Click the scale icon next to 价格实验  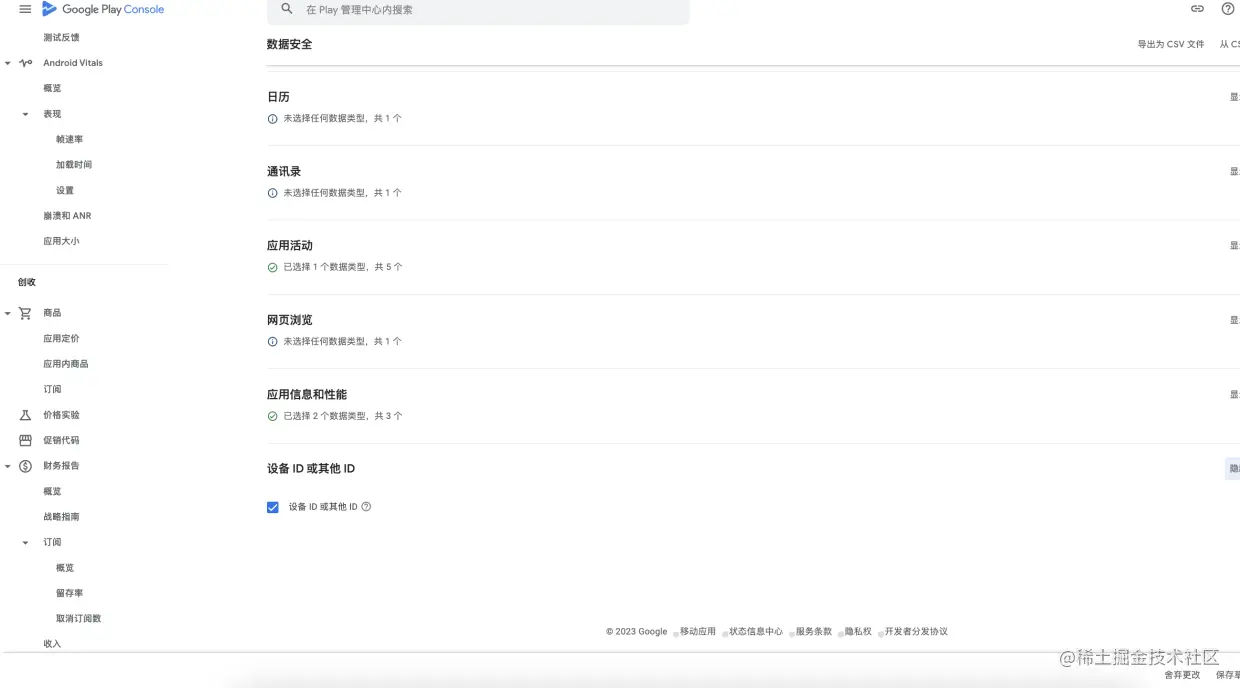click(x=24, y=414)
